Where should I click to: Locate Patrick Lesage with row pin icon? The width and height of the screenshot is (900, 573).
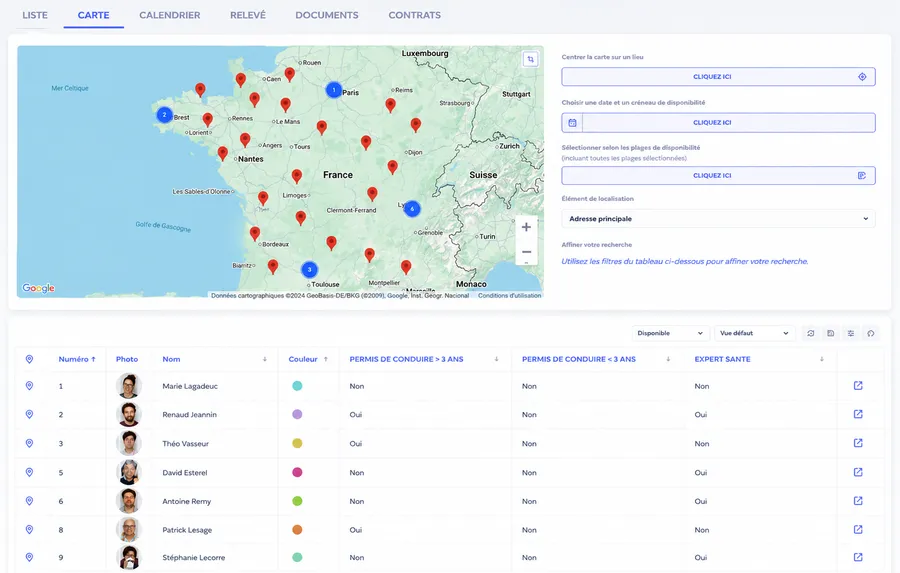point(29,530)
